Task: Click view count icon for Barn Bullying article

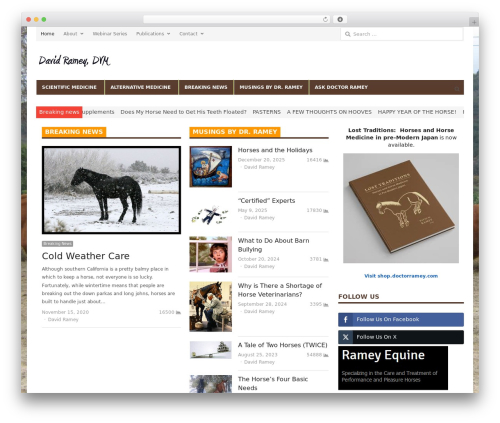Action: (326, 259)
